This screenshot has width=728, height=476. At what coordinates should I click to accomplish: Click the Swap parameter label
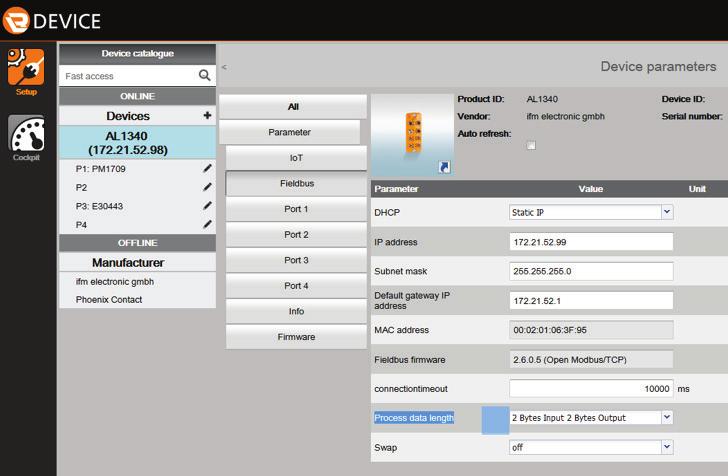click(385, 447)
